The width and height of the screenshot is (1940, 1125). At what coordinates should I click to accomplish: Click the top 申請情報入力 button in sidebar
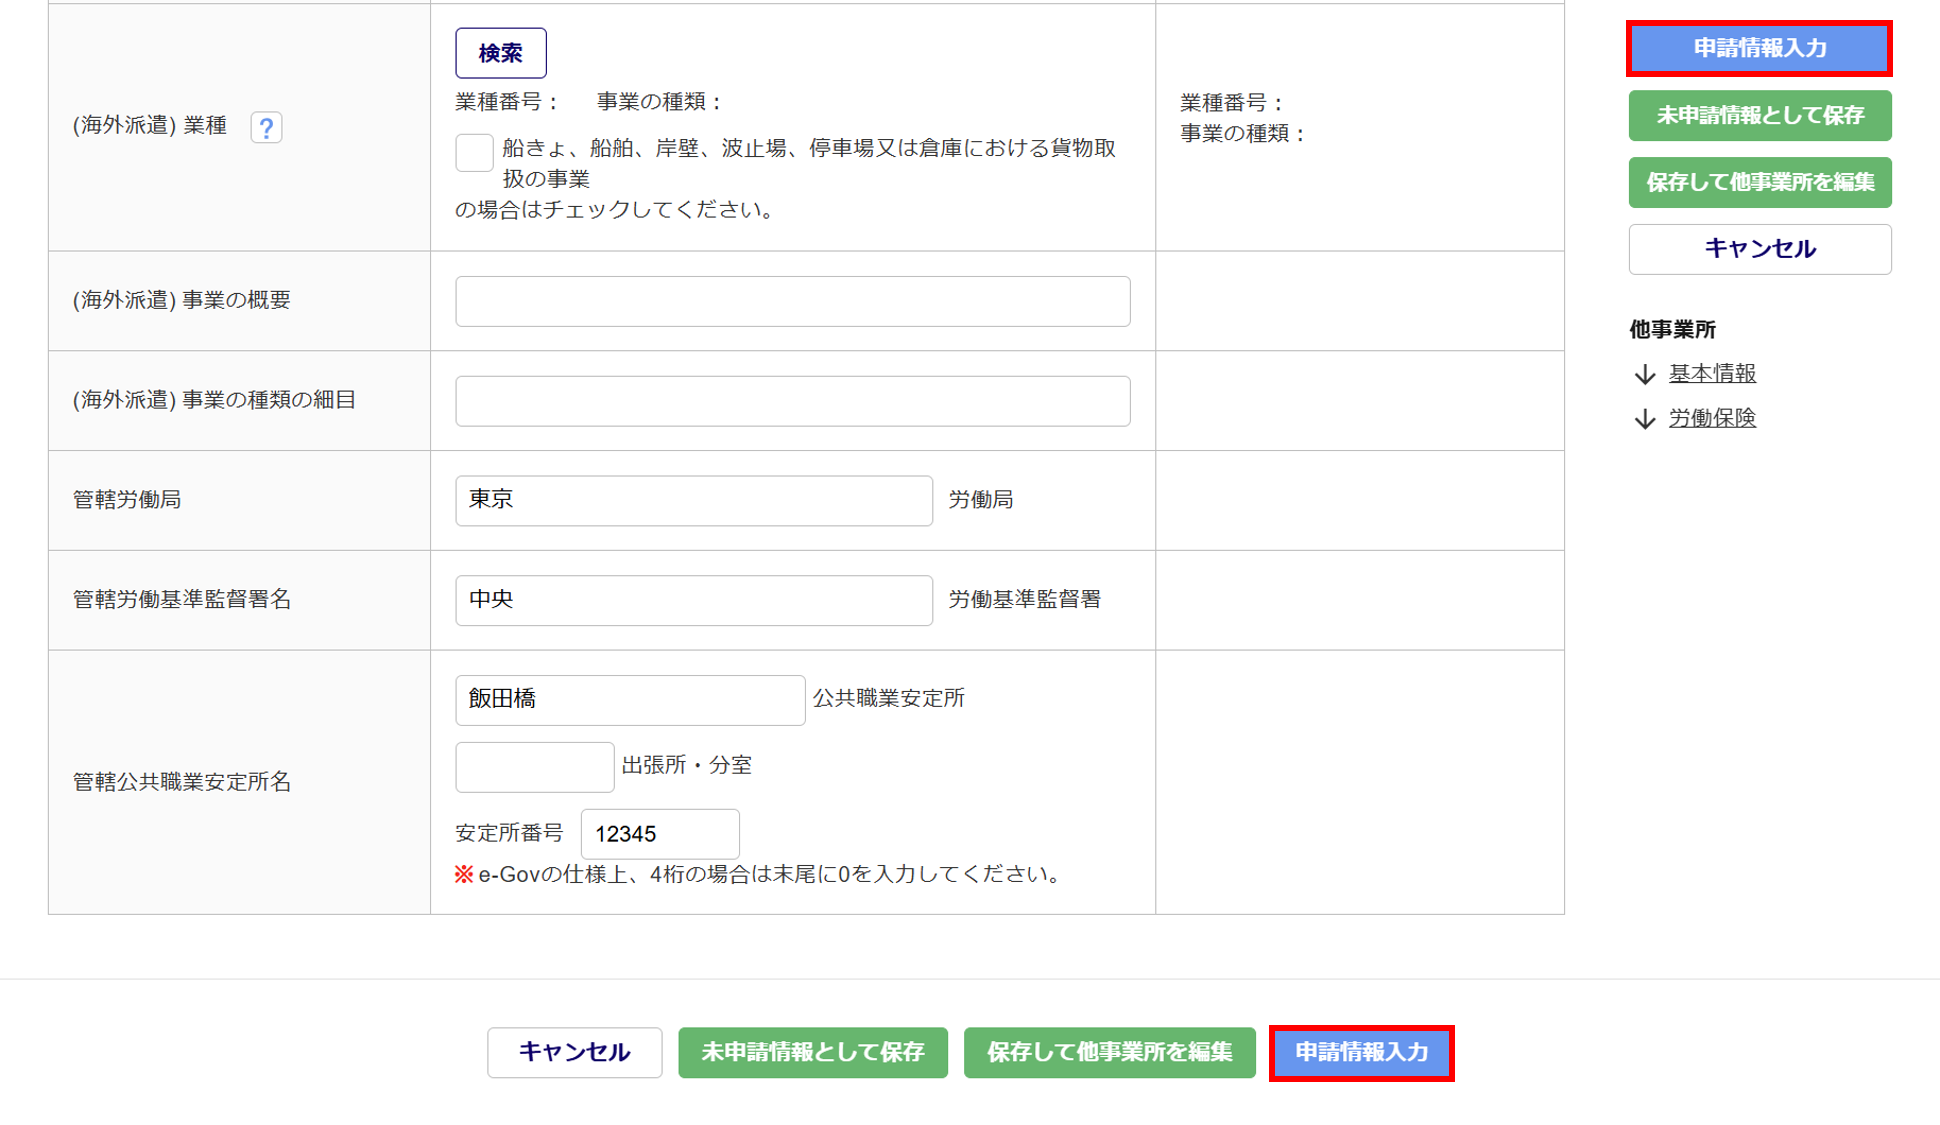1759,48
